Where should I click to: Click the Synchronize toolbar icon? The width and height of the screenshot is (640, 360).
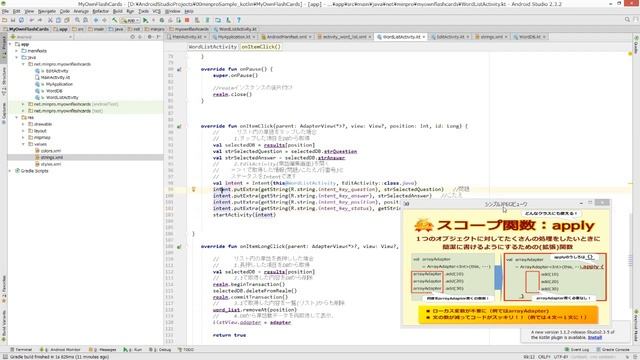pos(21,20)
